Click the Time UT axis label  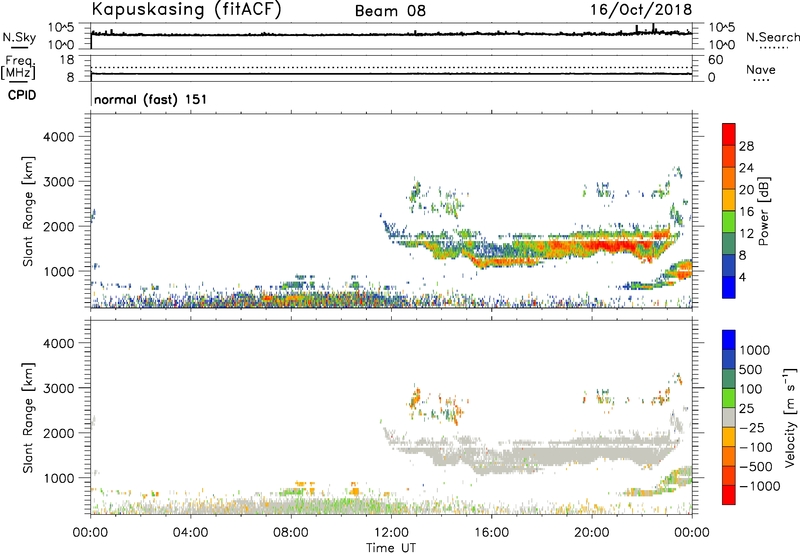tap(391, 548)
